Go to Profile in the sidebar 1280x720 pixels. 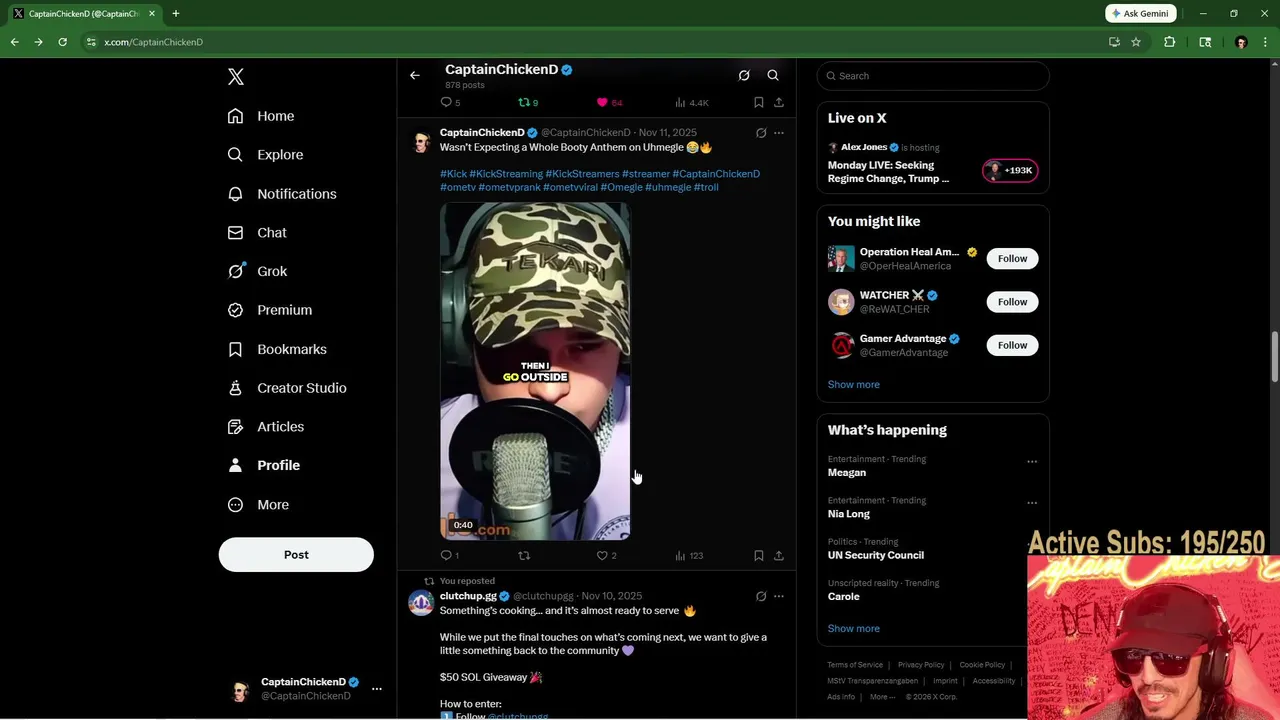click(x=264, y=465)
